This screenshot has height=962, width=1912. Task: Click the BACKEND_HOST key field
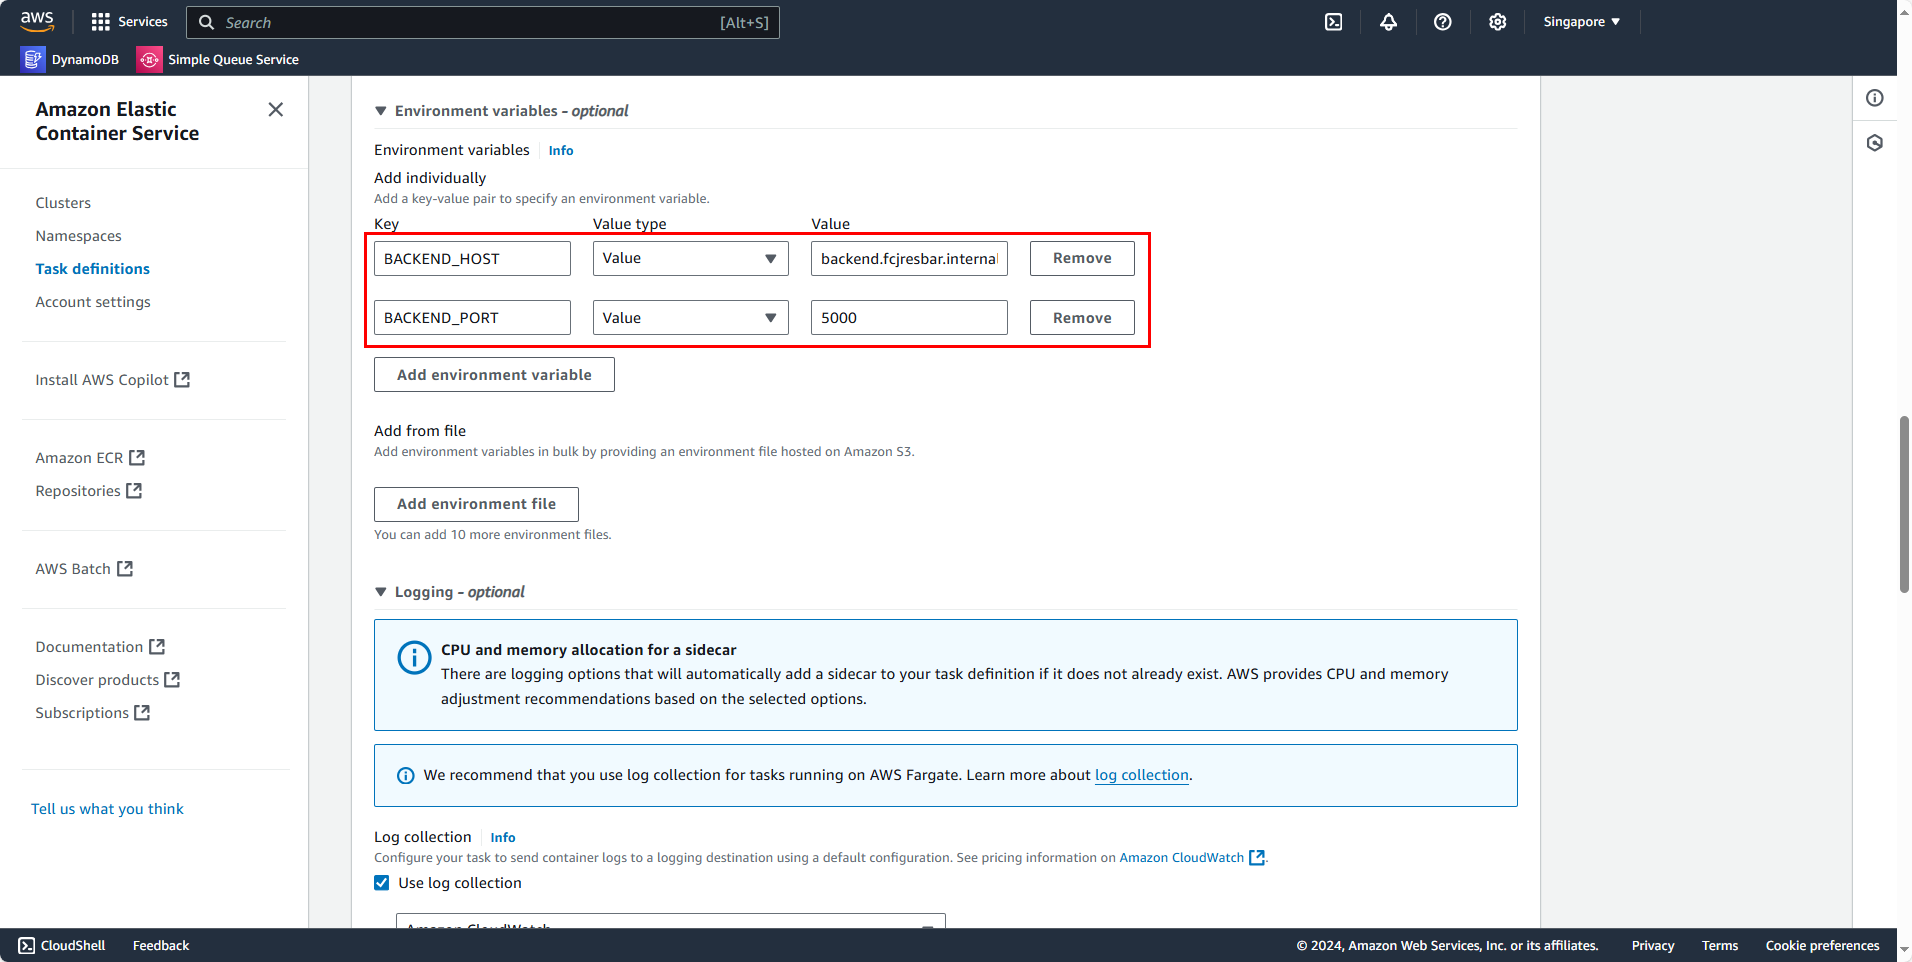[472, 259]
